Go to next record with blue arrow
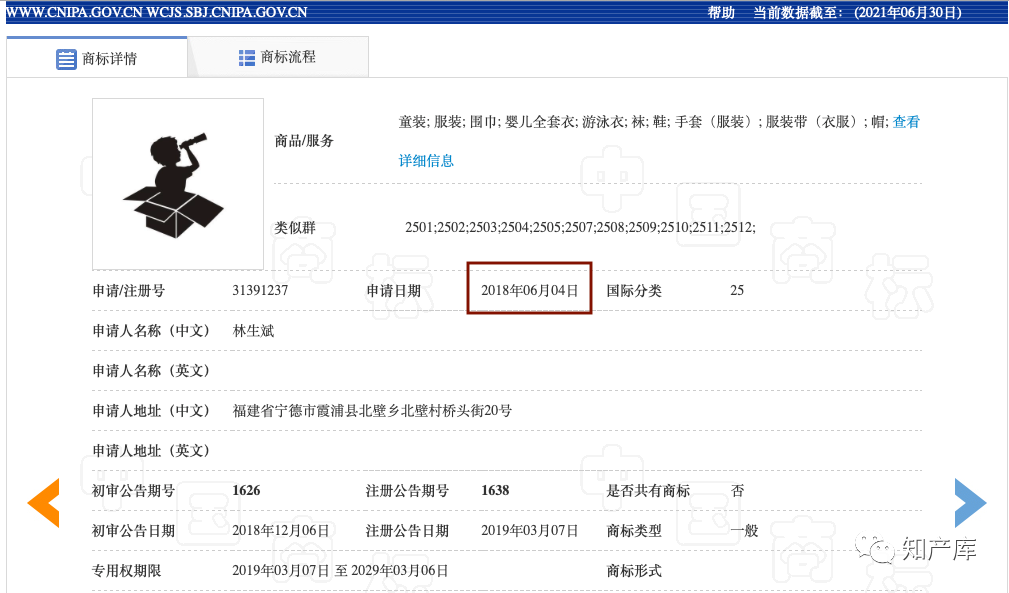The width and height of the screenshot is (1009, 593). [x=970, y=503]
